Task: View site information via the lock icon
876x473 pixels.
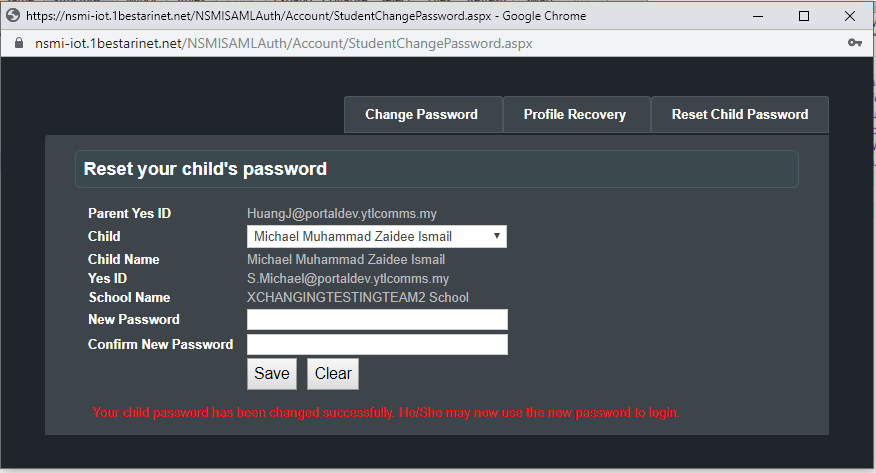Action: [x=18, y=43]
